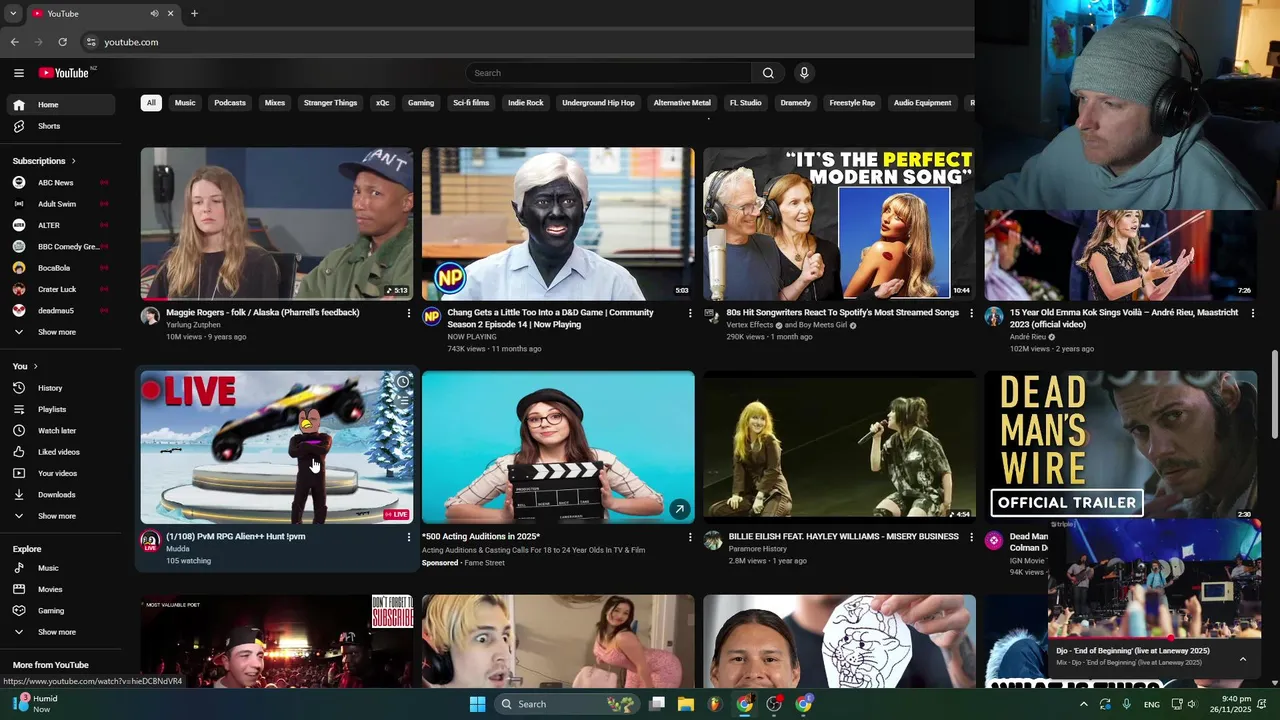Open Your videos in sidebar
Viewport: 1280px width, 720px height.
[x=60, y=473]
